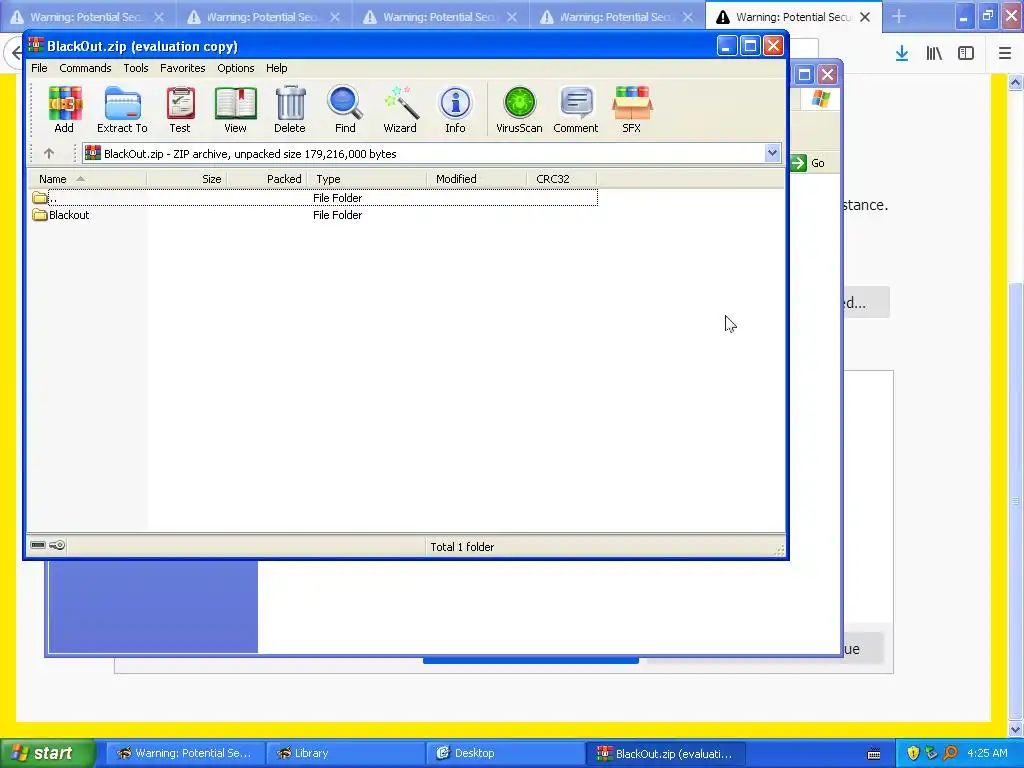The width and height of the screenshot is (1024, 768).
Task: Click the View book icon
Action: tap(236, 109)
